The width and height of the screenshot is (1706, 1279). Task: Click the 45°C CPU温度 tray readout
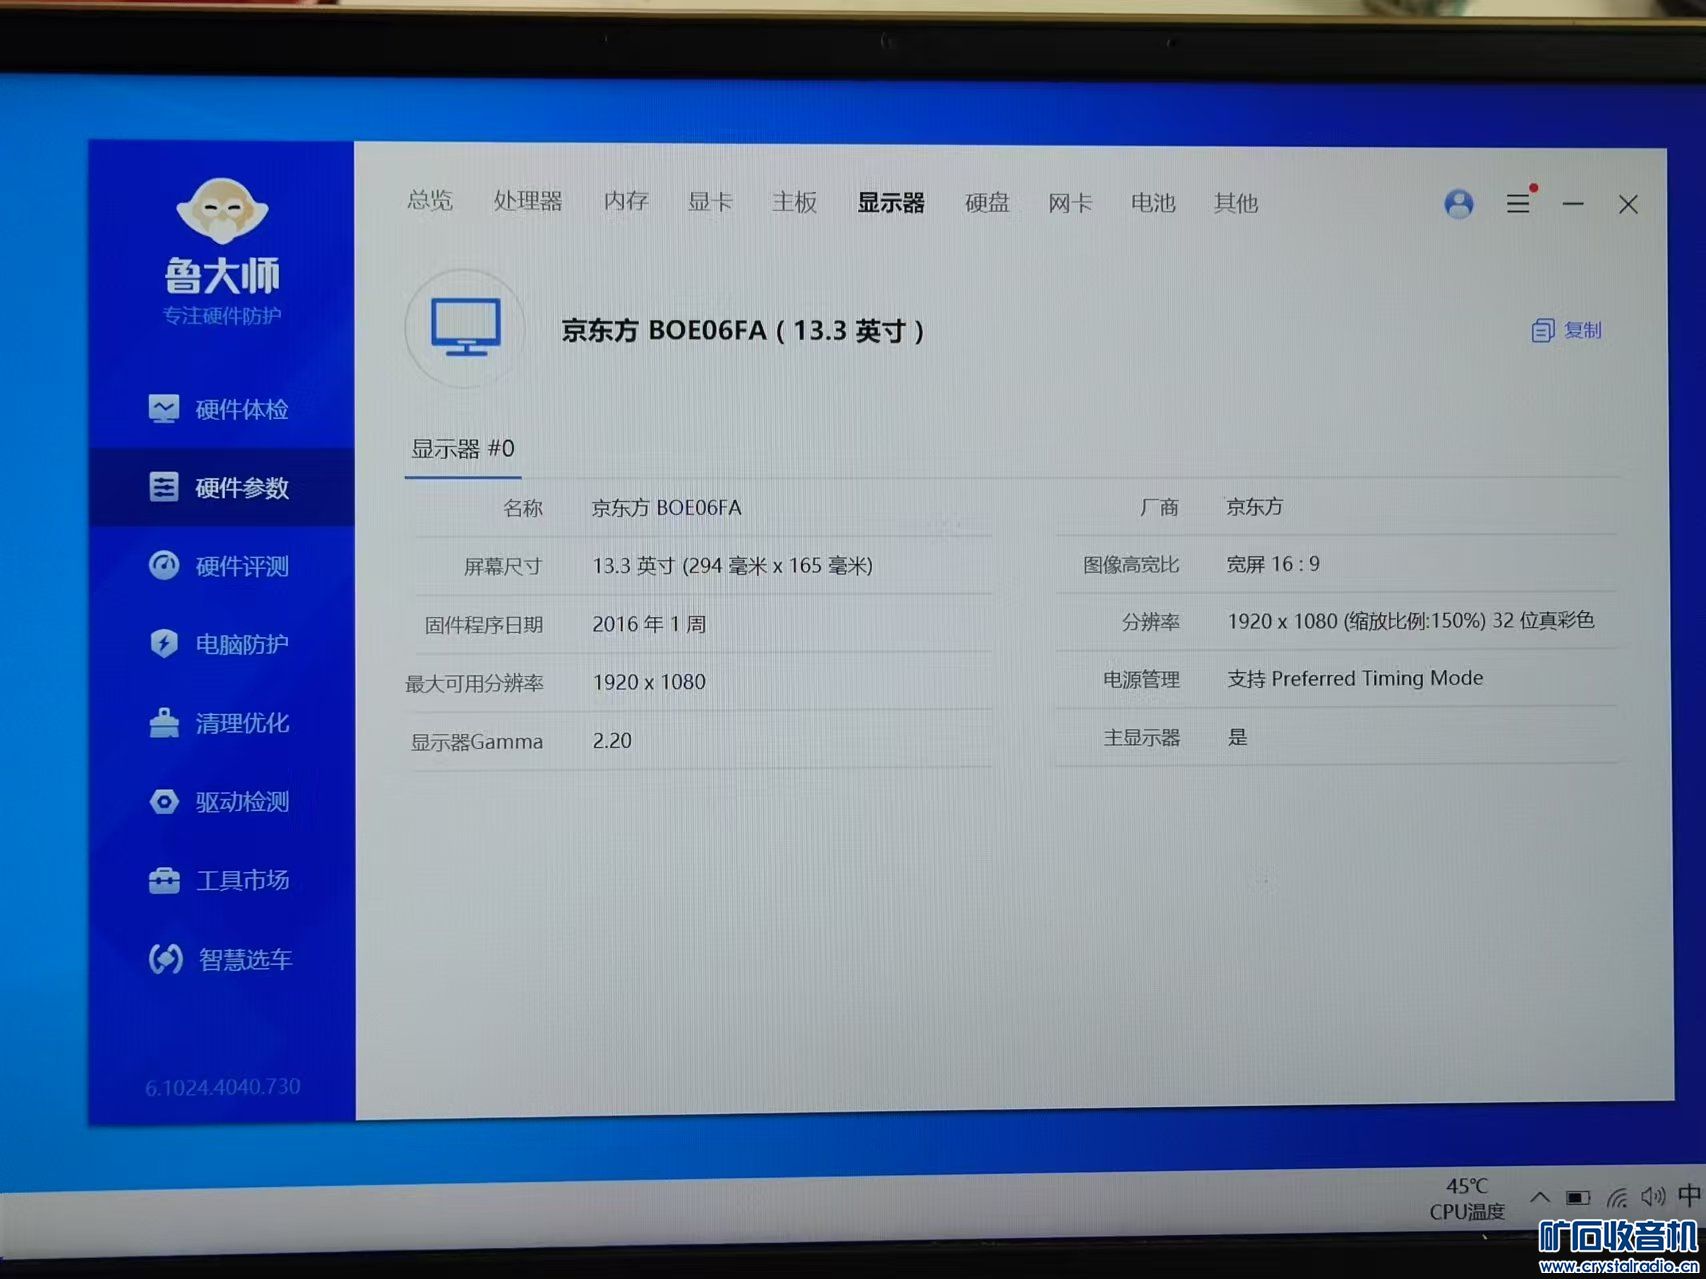1467,1199
